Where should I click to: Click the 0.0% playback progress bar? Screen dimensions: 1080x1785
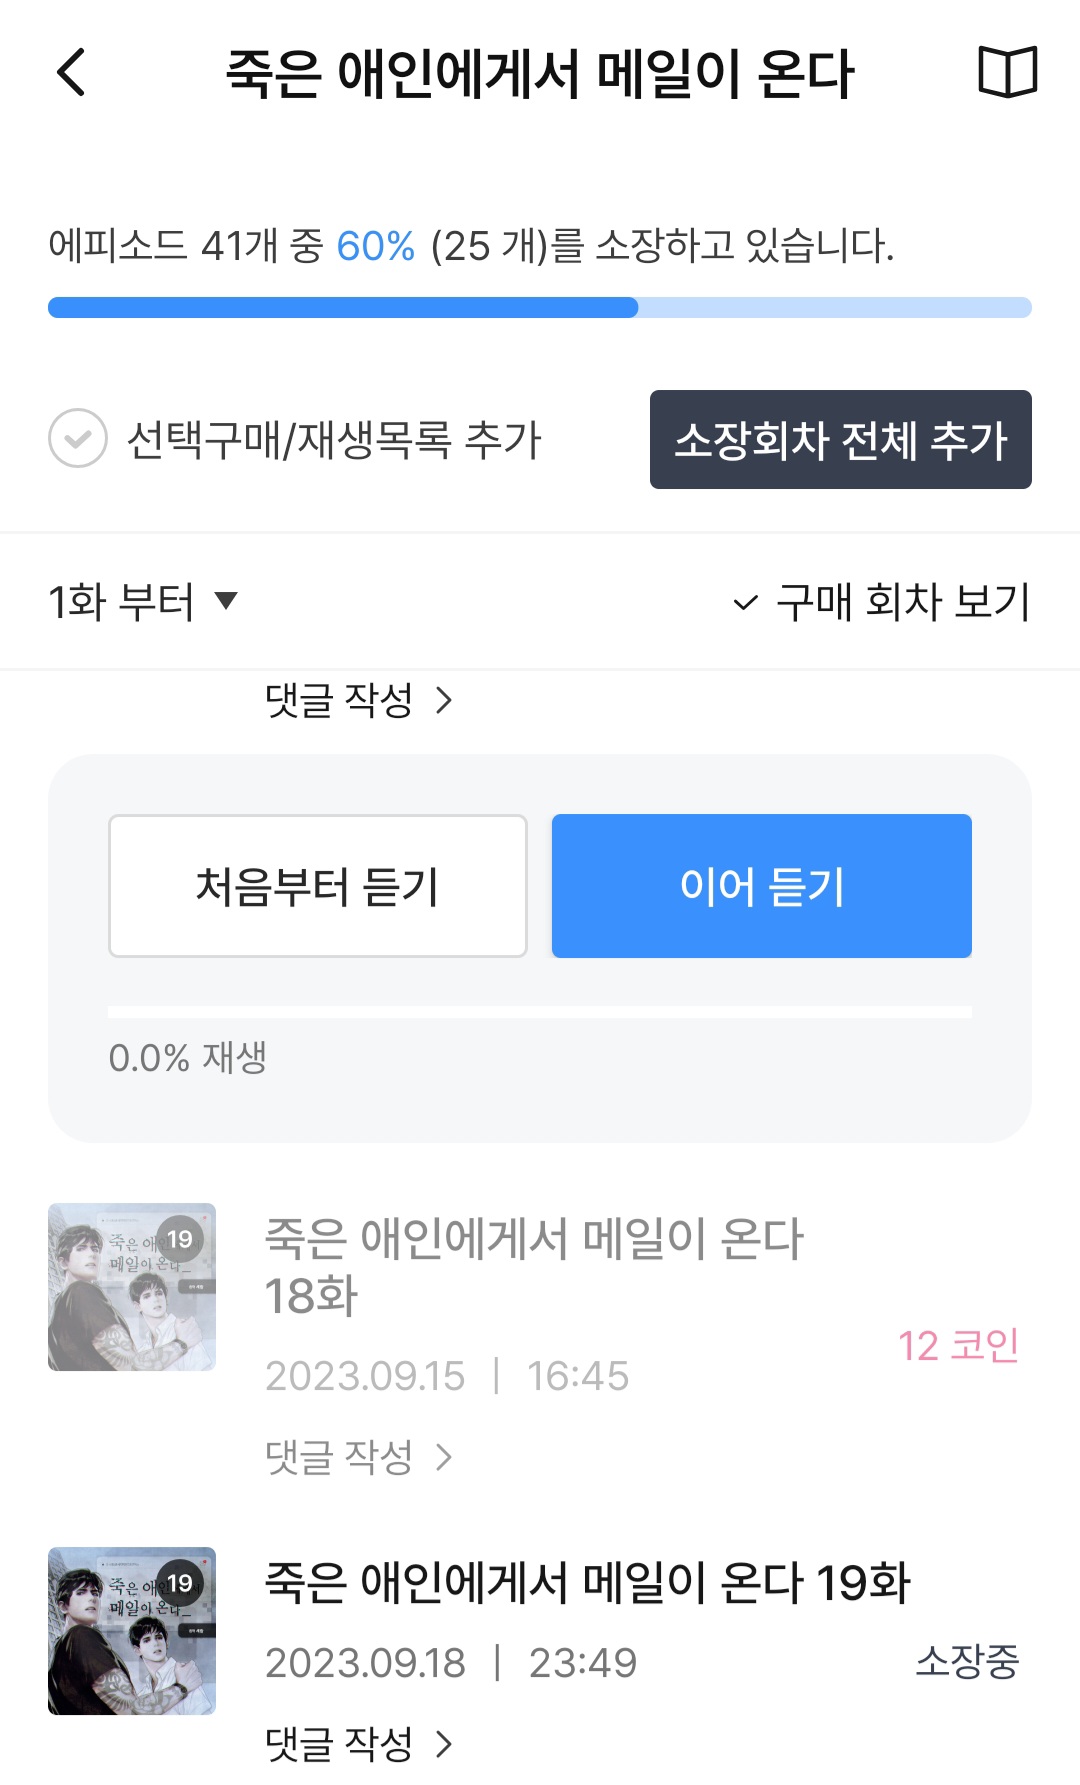[540, 1012]
